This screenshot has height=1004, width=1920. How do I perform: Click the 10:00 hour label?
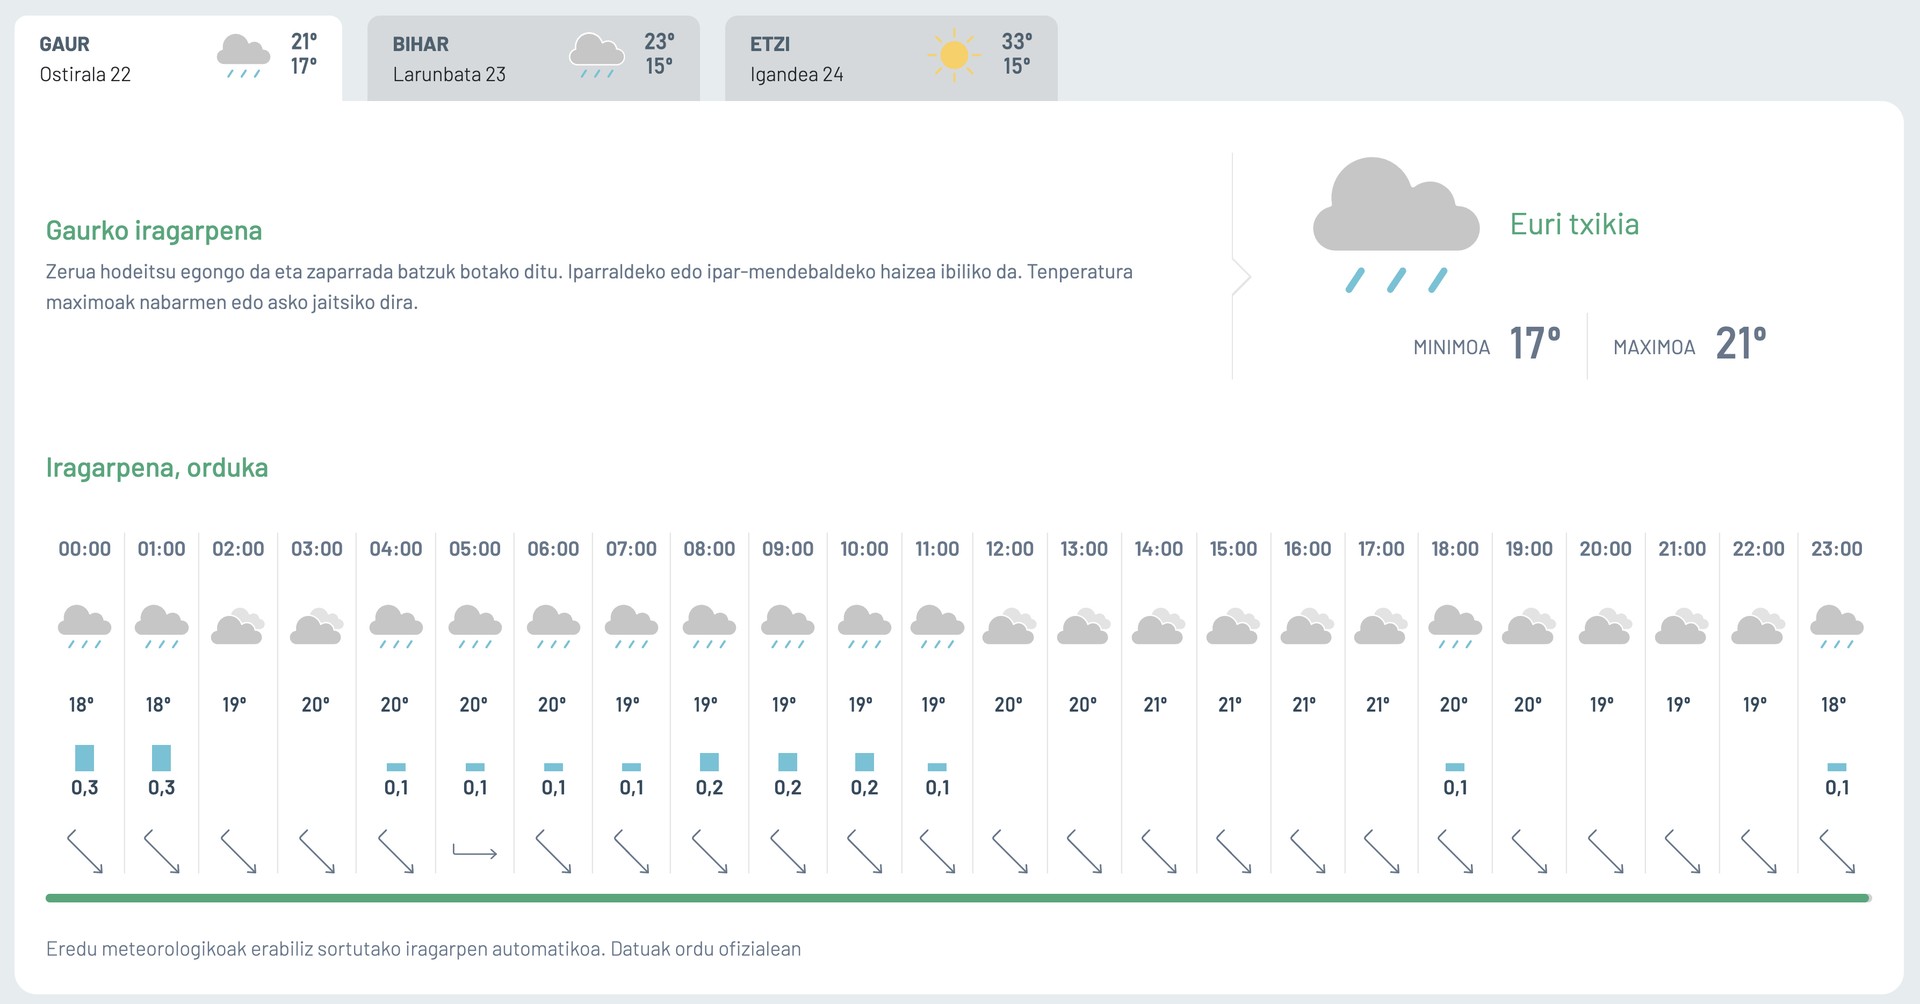864,549
